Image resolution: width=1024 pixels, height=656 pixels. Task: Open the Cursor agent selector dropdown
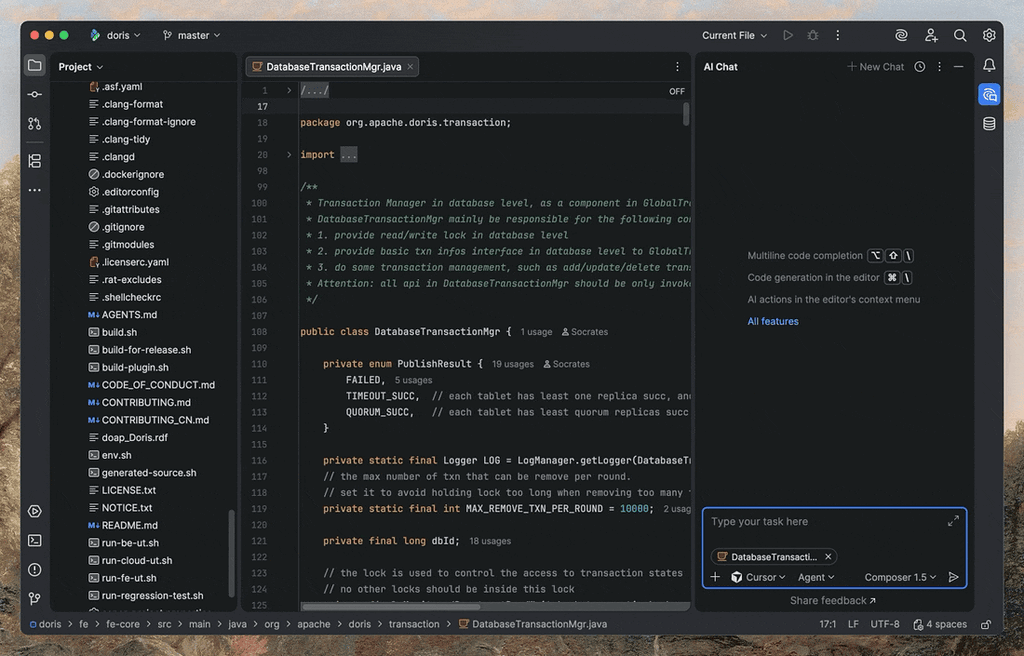tap(758, 577)
